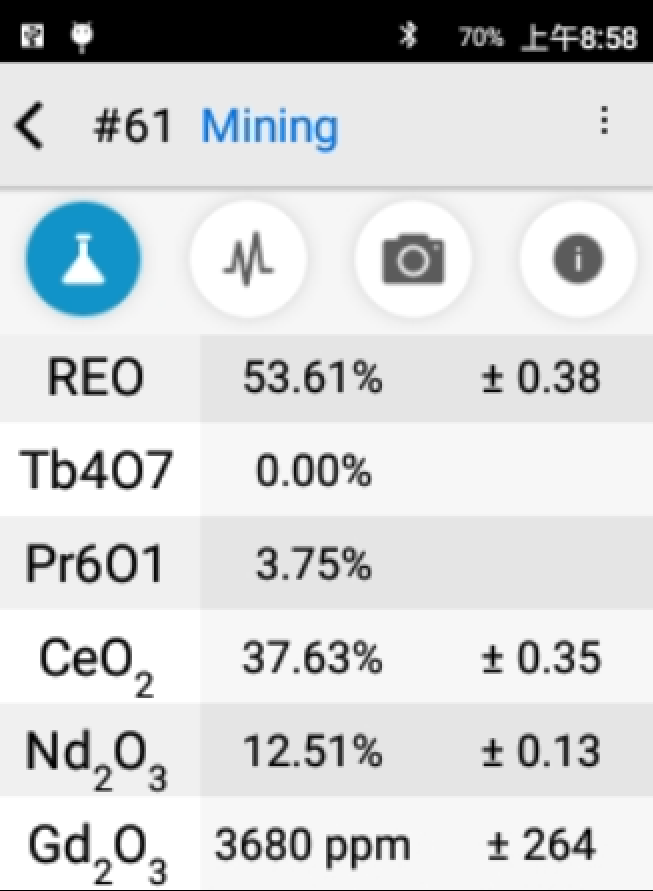The width and height of the screenshot is (653, 891).
Task: Select the flask chemistry results tab
Action: tap(83, 259)
